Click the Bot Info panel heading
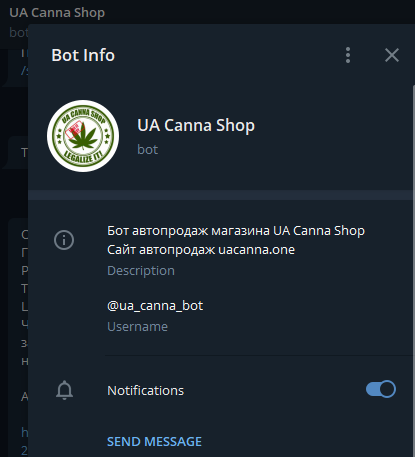Viewport: 415px width, 457px height. click(x=83, y=55)
